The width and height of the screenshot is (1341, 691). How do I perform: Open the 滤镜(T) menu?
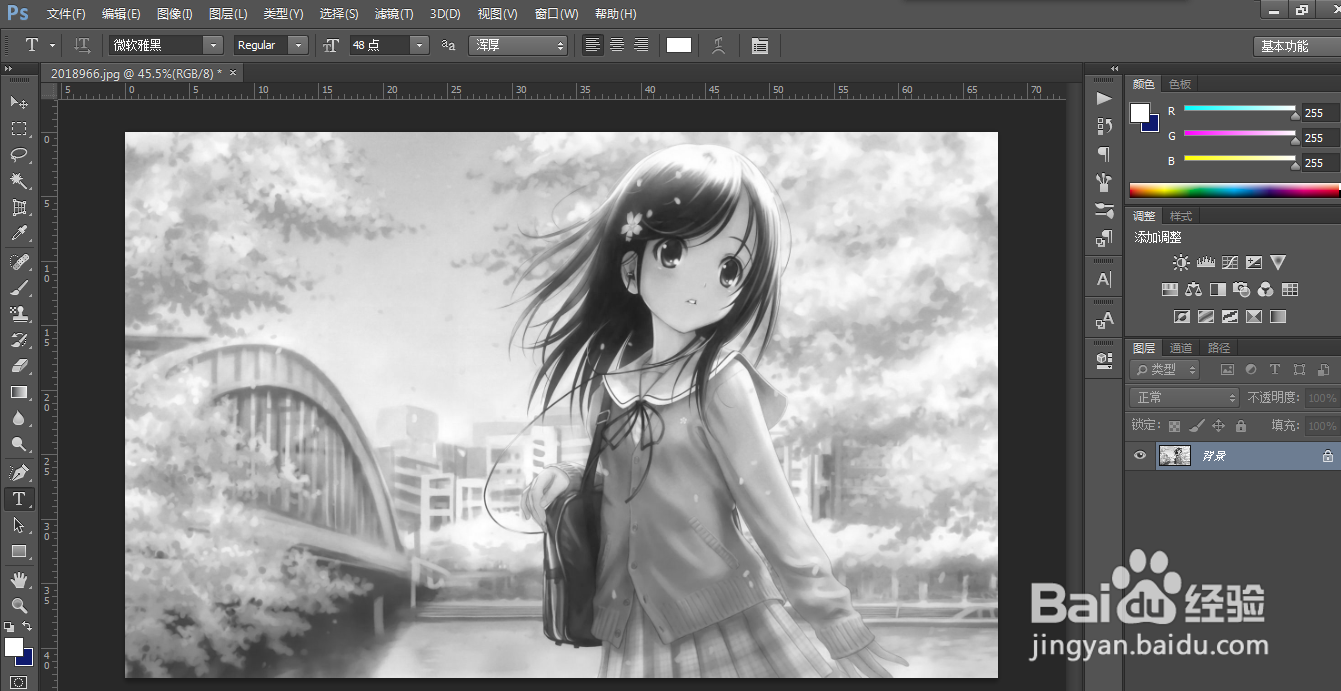[x=394, y=14]
